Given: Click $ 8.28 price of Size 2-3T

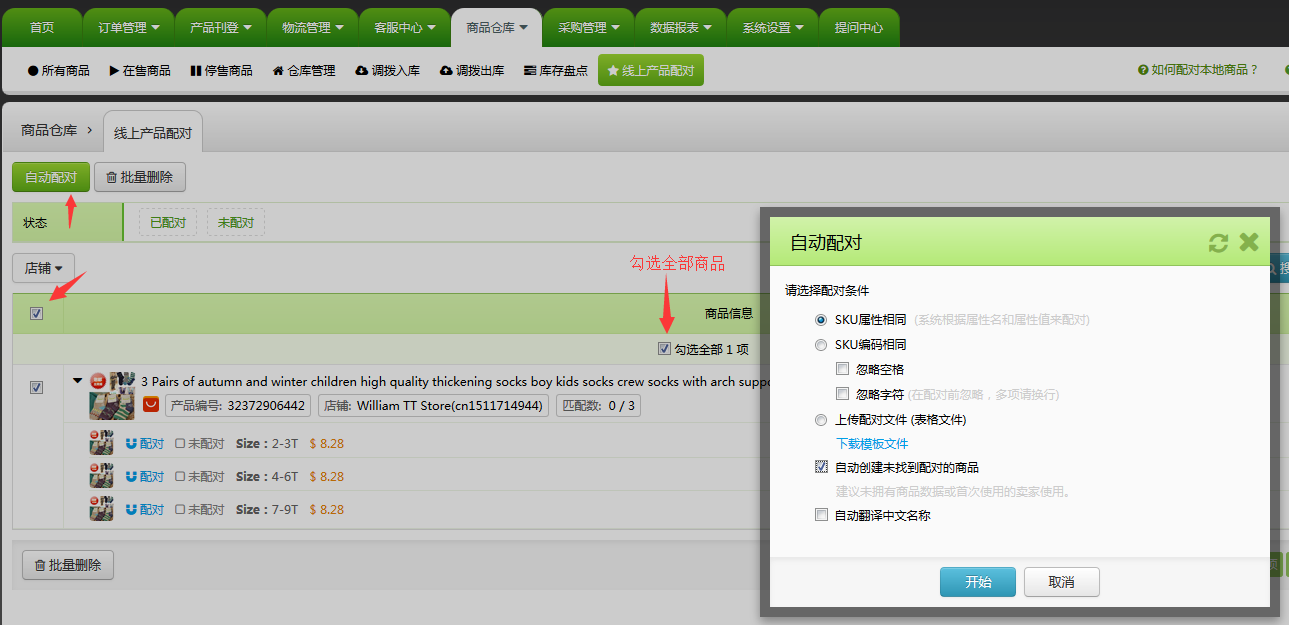Looking at the screenshot, I should pos(326,443).
